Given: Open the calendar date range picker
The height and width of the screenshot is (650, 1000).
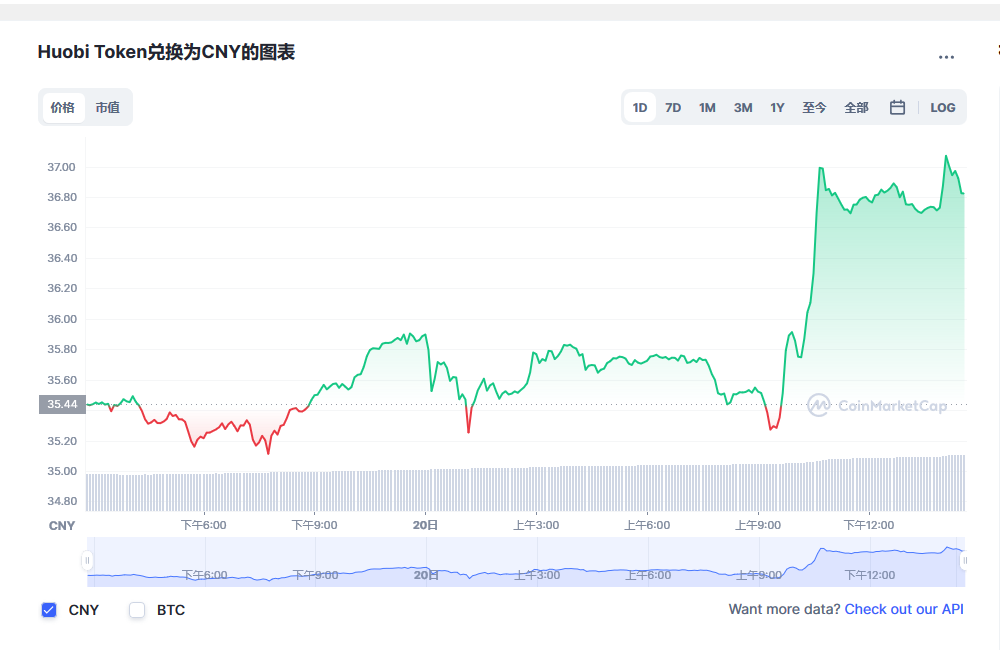Looking at the screenshot, I should point(897,108).
